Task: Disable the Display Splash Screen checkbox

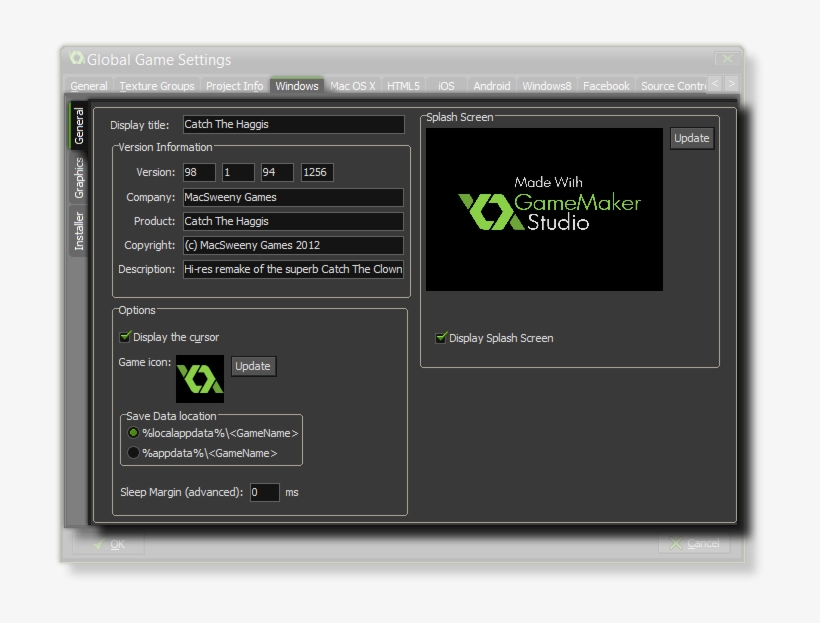Action: [441, 338]
